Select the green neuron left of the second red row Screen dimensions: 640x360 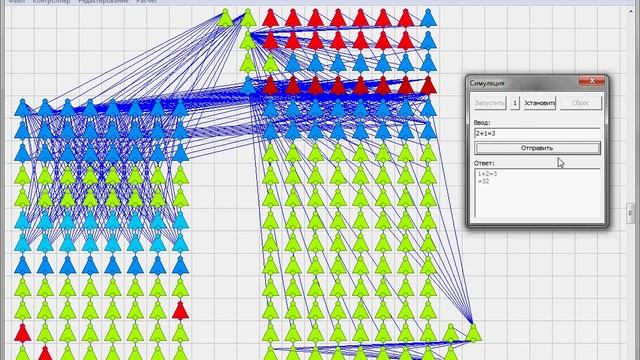[248, 41]
